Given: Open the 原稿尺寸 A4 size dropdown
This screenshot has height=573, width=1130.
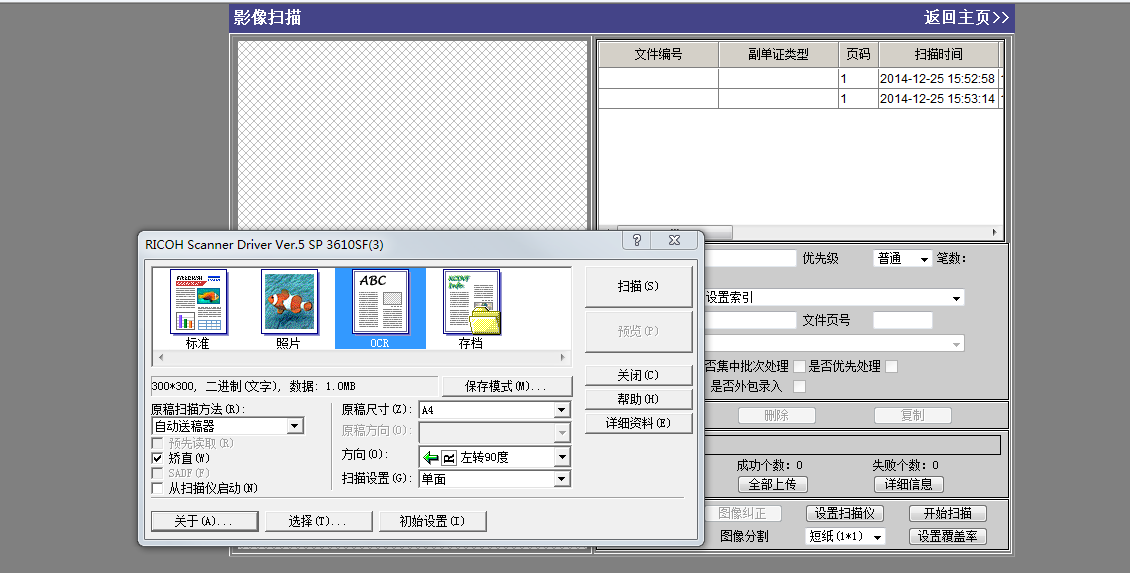Looking at the screenshot, I should pos(561,410).
